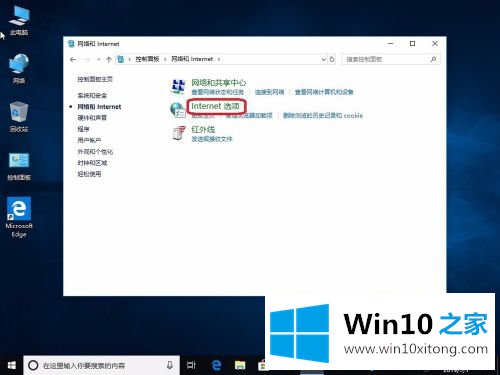
Task: Click the Cortana circle in the taskbar search
Action: pos(33,365)
